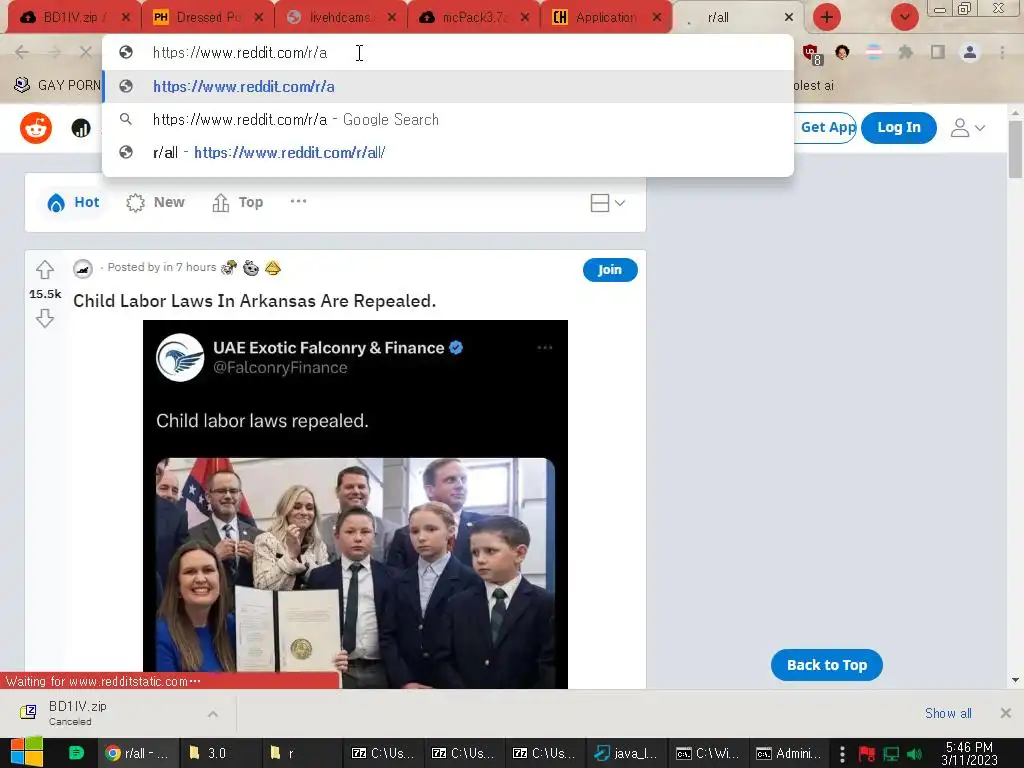This screenshot has height=768, width=1024.
Task: Select the Google Search suggestion row
Action: [448, 120]
